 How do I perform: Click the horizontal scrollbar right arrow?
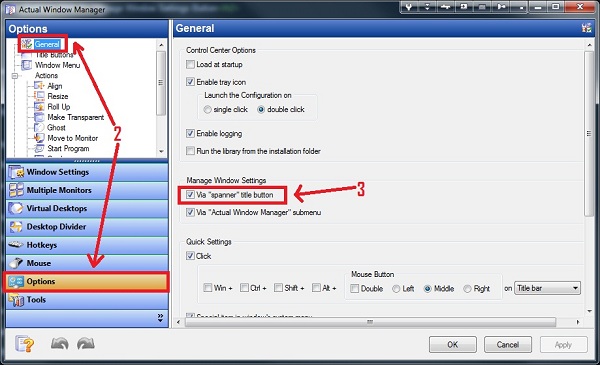coord(577,322)
